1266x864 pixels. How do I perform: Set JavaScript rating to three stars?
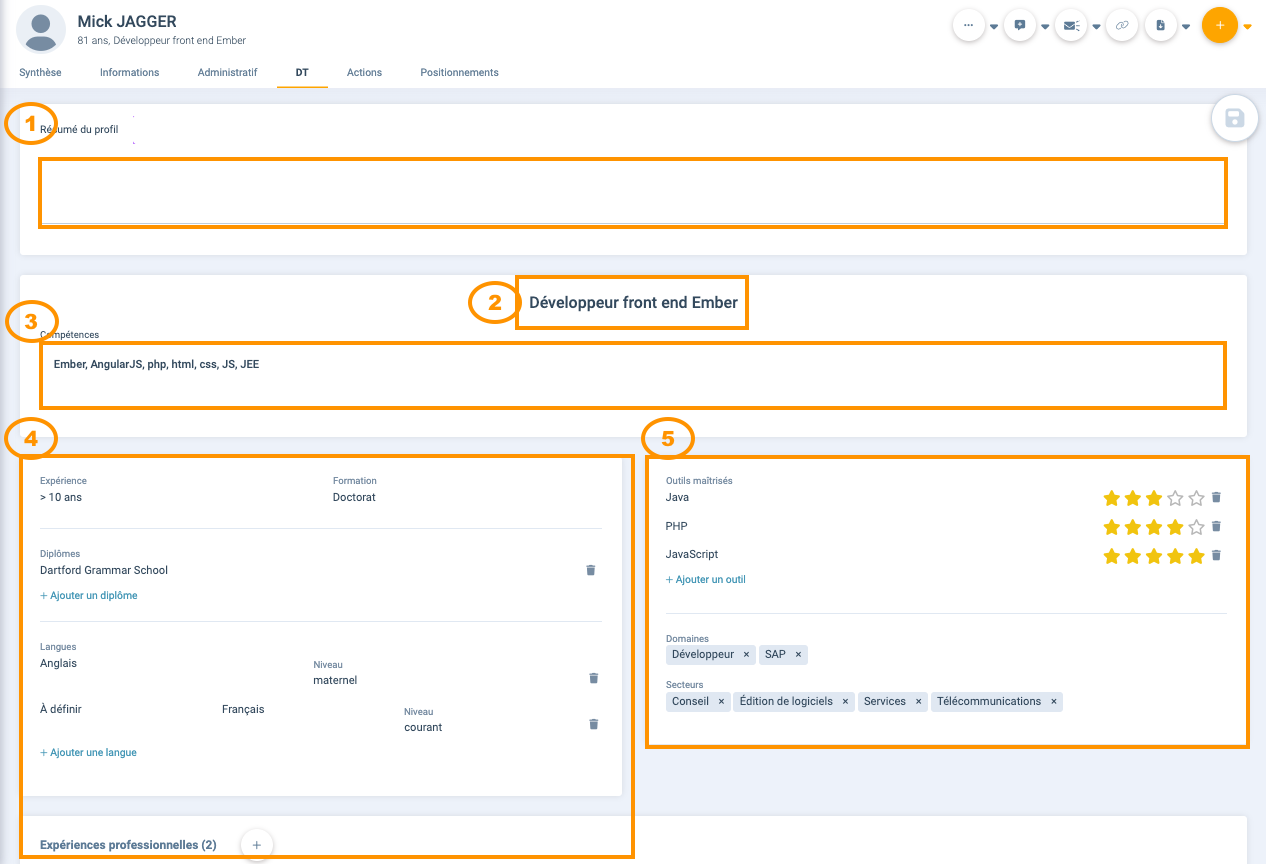[1154, 556]
